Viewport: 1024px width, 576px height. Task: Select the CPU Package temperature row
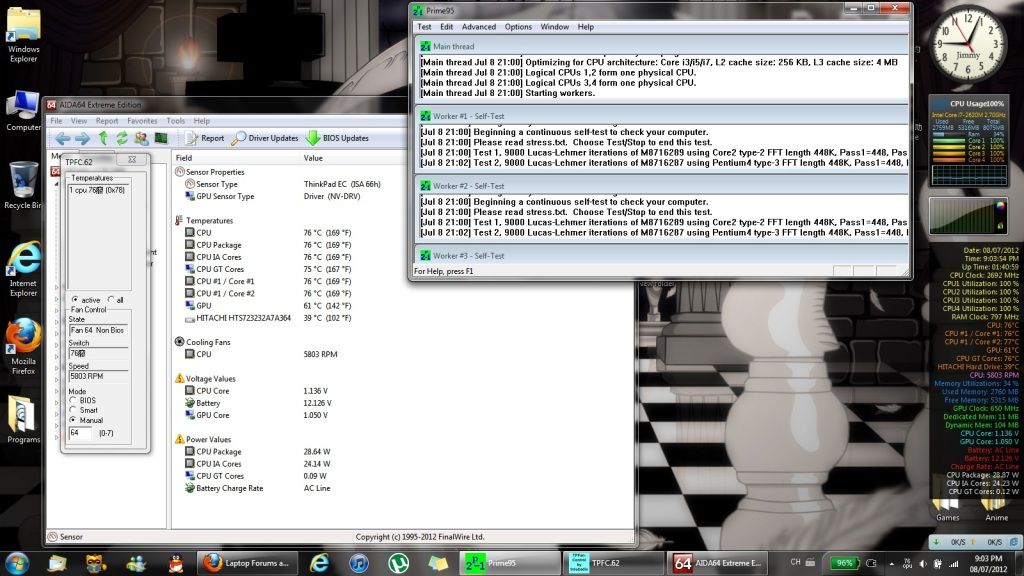[269, 245]
